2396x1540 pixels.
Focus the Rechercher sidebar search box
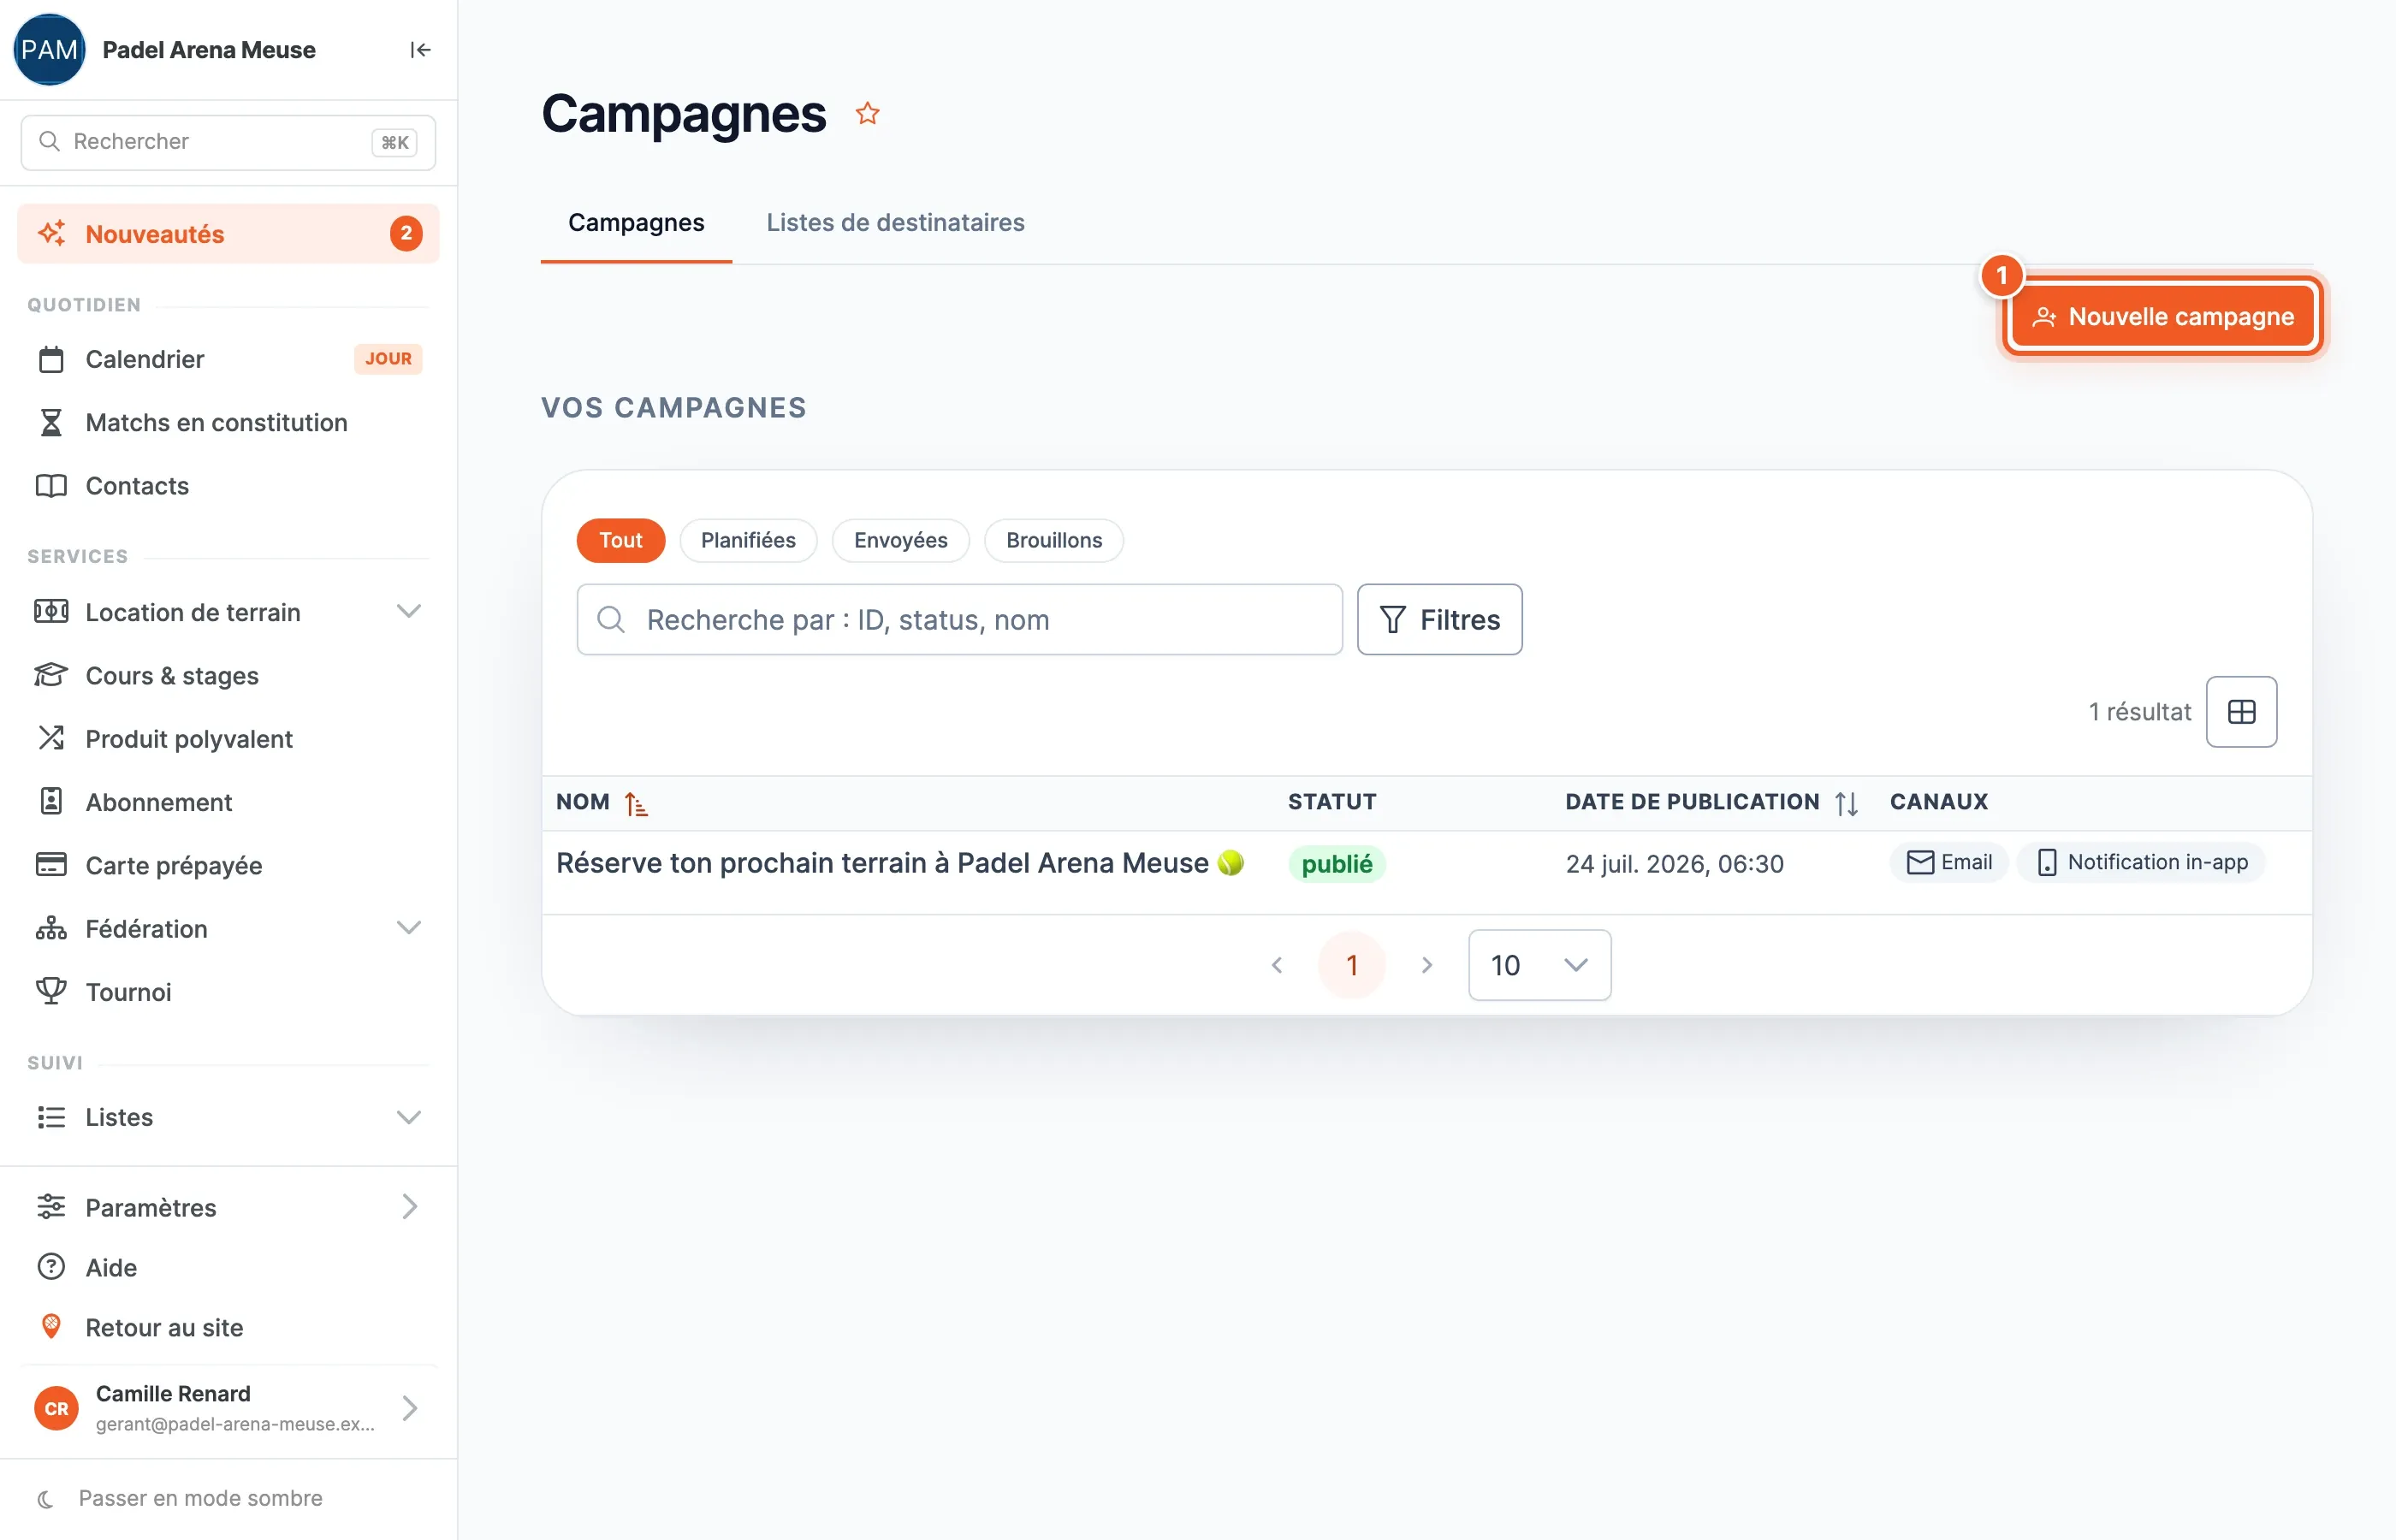228,142
